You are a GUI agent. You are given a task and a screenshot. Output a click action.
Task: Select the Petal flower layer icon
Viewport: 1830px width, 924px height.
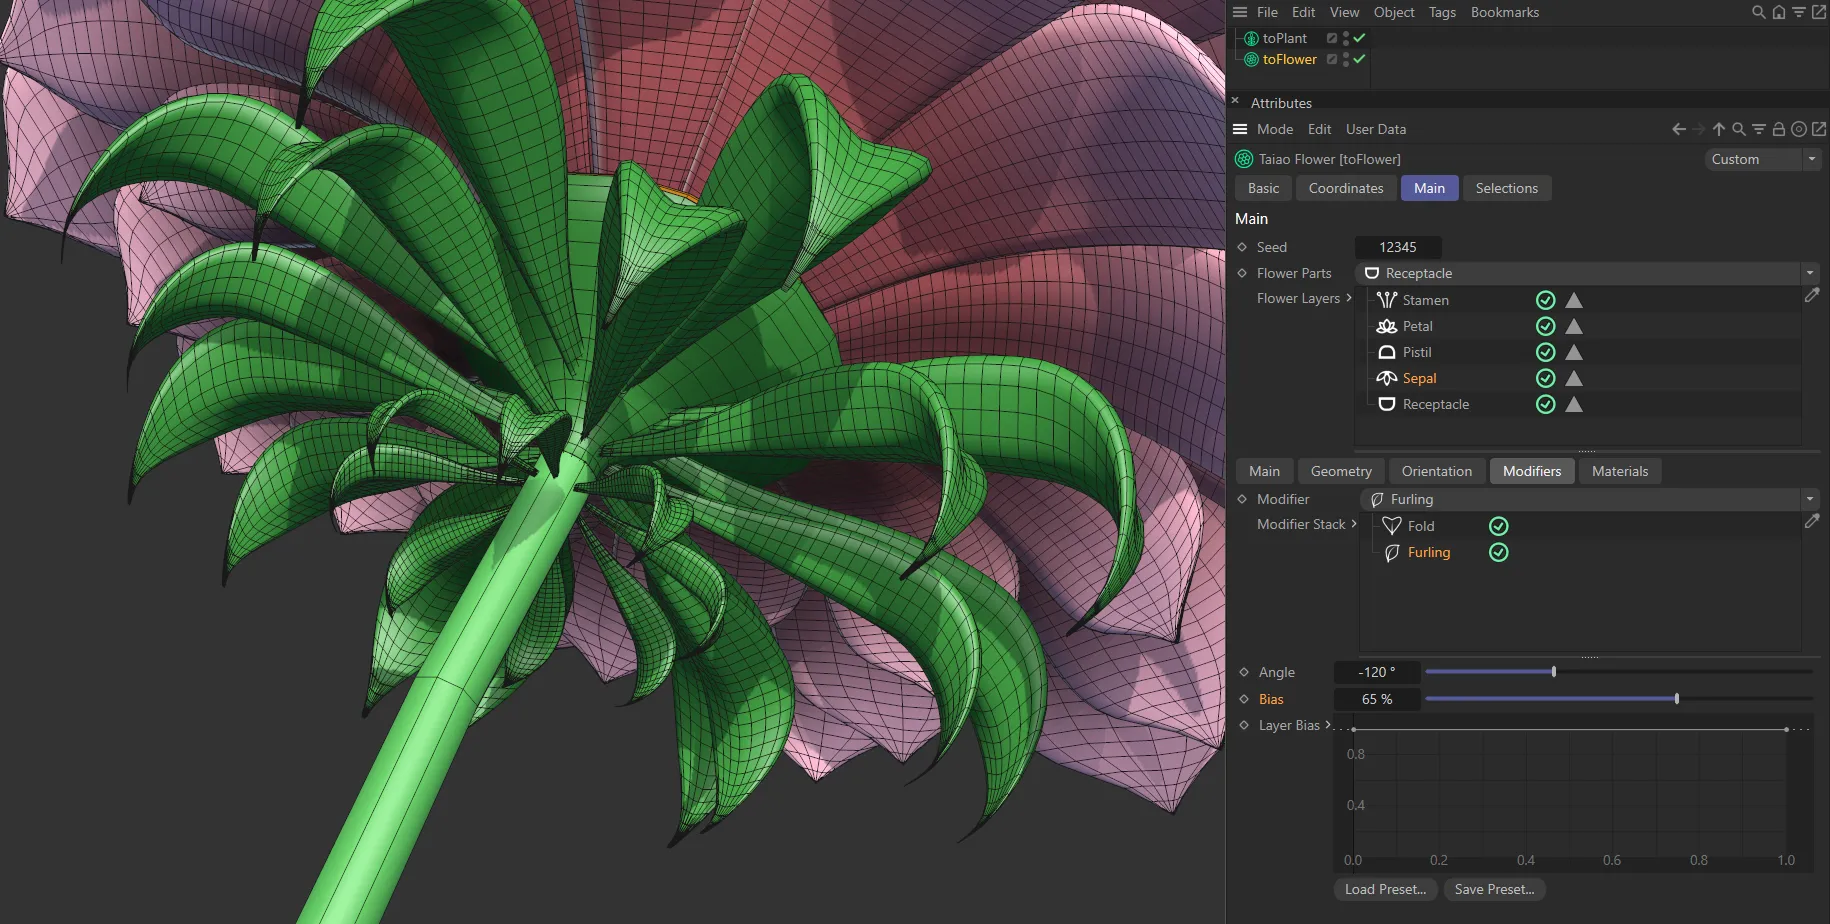[1387, 325]
